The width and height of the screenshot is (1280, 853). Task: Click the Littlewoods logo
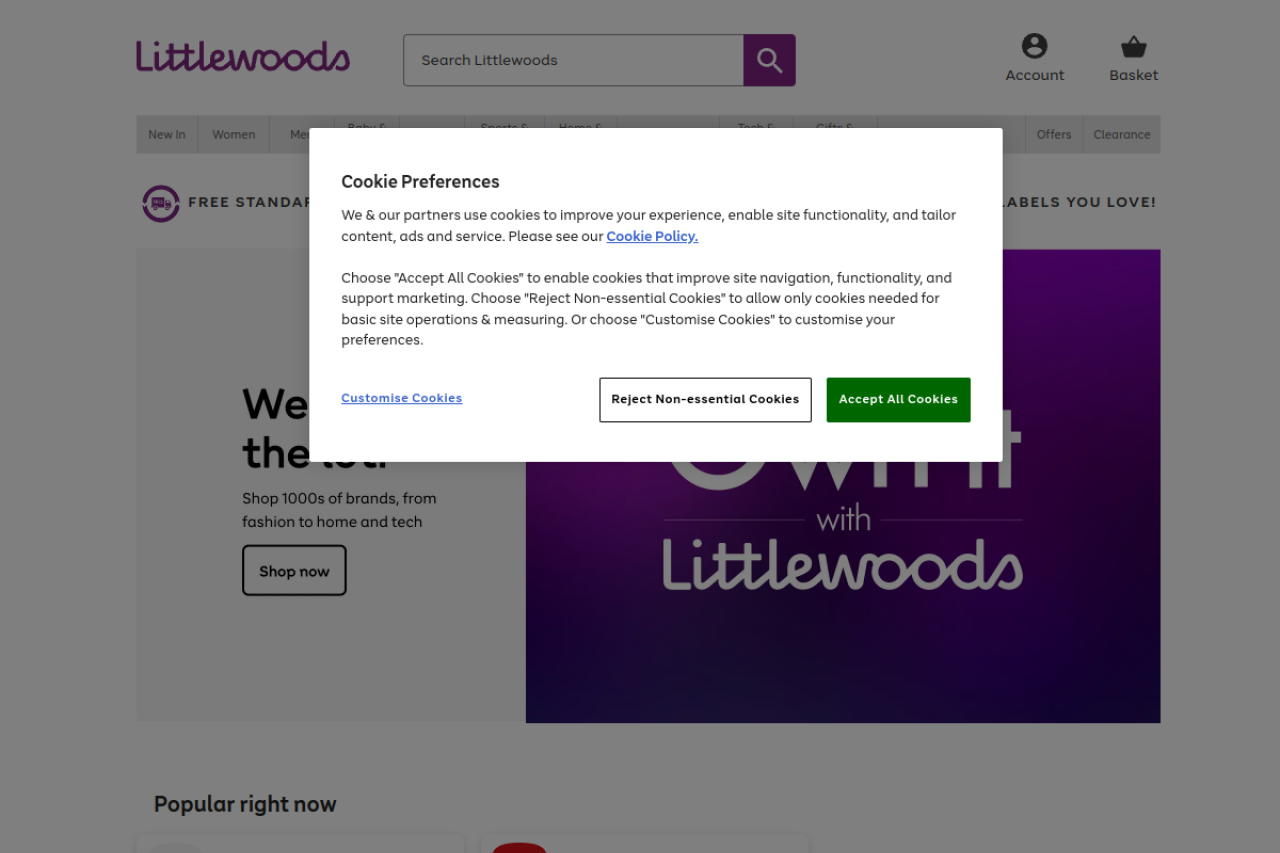coord(243,57)
